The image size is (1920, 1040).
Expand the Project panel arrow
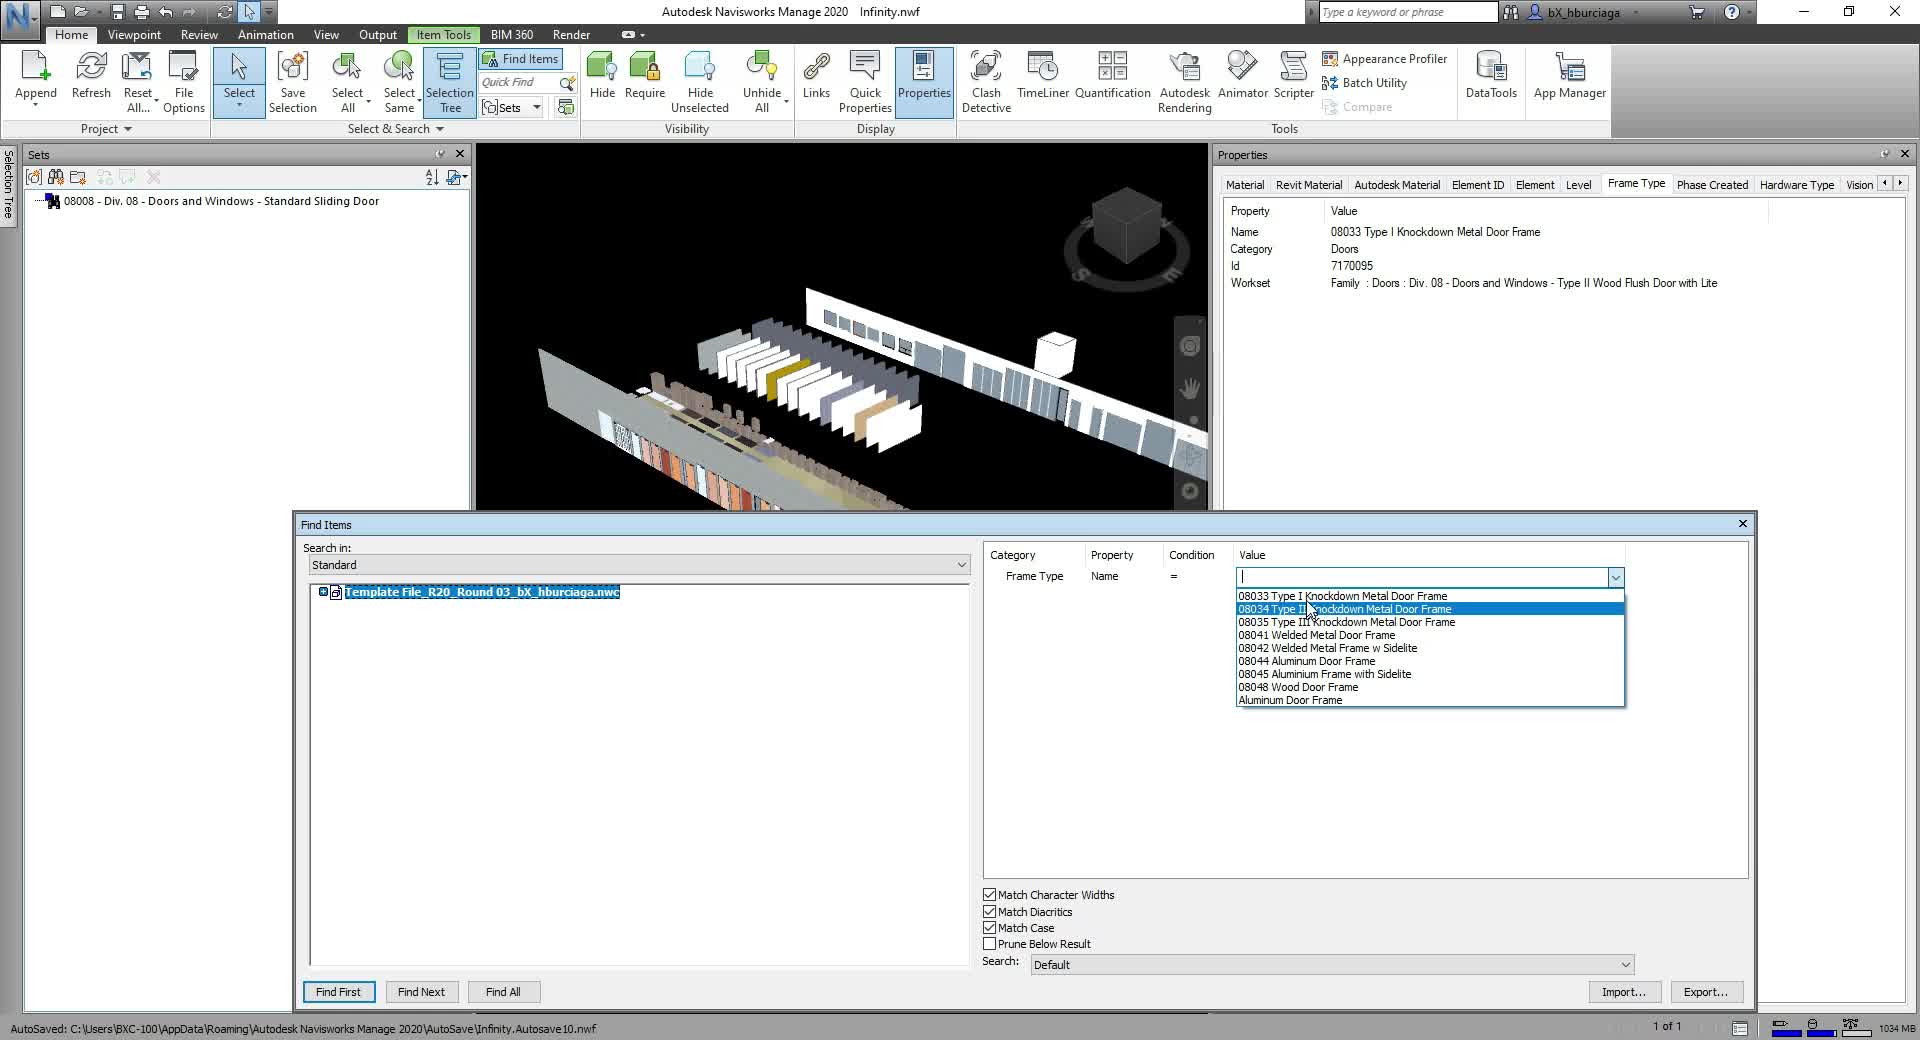pyautogui.click(x=128, y=129)
